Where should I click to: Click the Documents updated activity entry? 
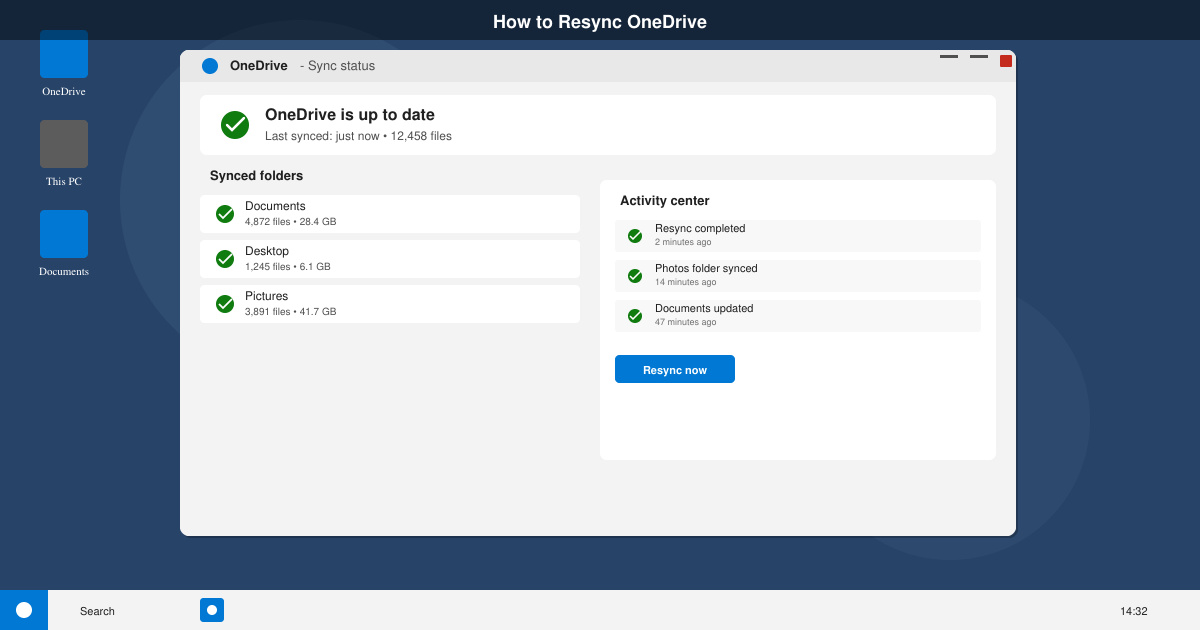(x=798, y=316)
